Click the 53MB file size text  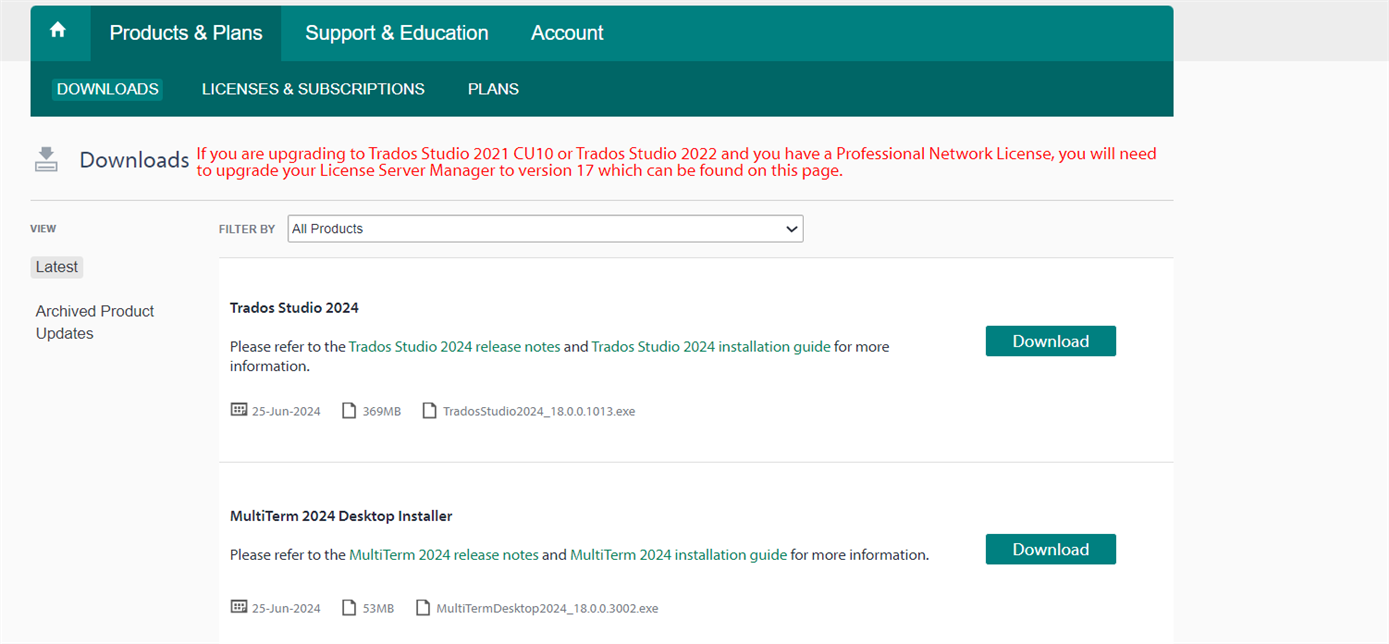(x=378, y=608)
